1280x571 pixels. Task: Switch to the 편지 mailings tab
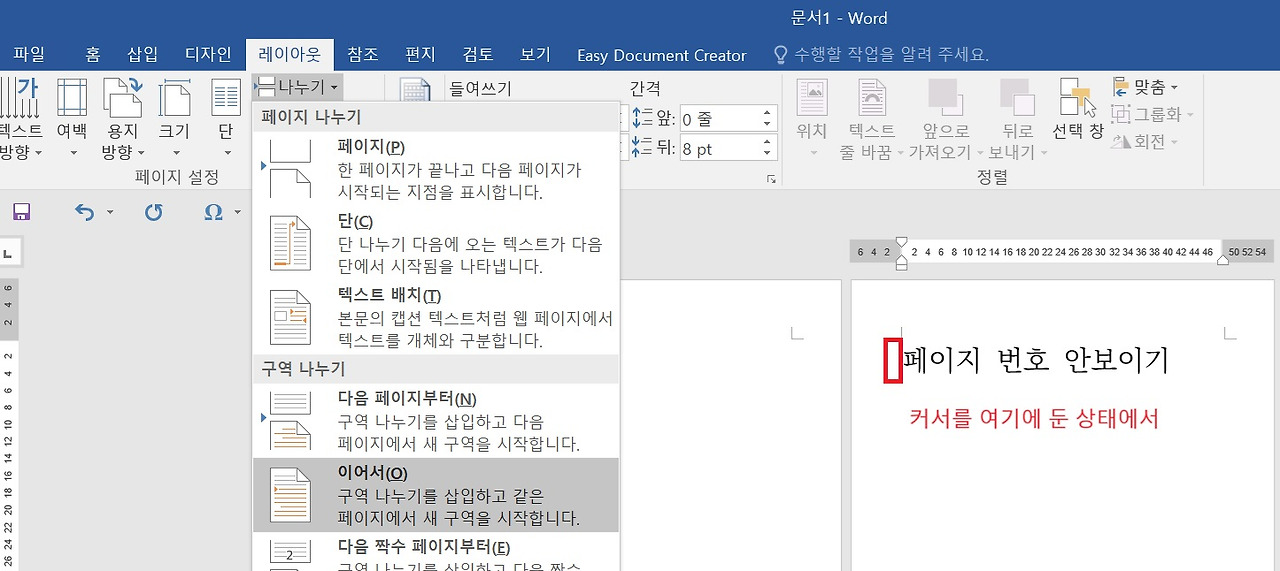pos(420,54)
